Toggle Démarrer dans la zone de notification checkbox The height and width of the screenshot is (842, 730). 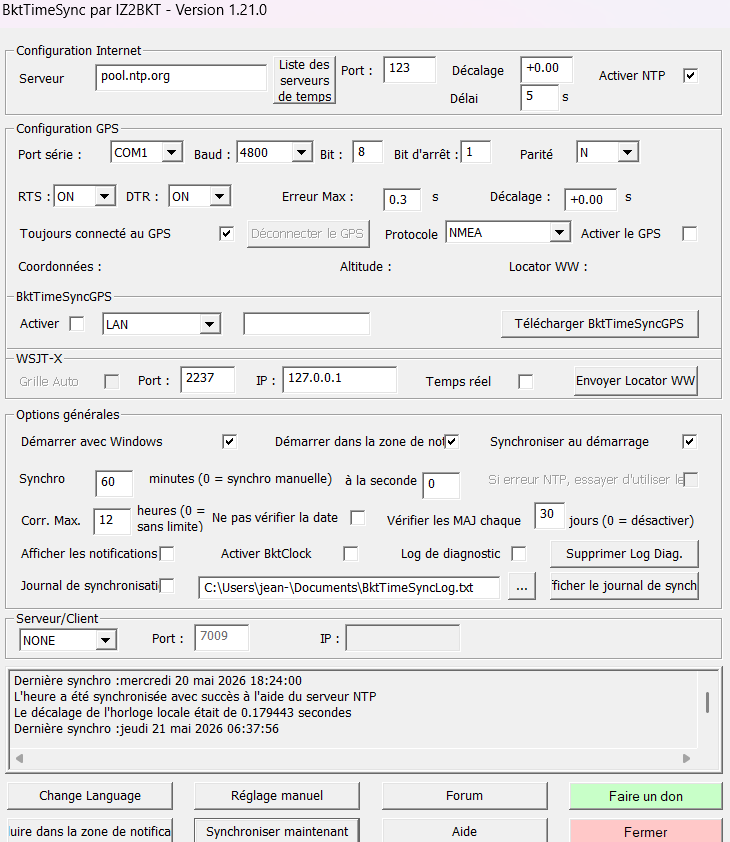[x=452, y=442]
